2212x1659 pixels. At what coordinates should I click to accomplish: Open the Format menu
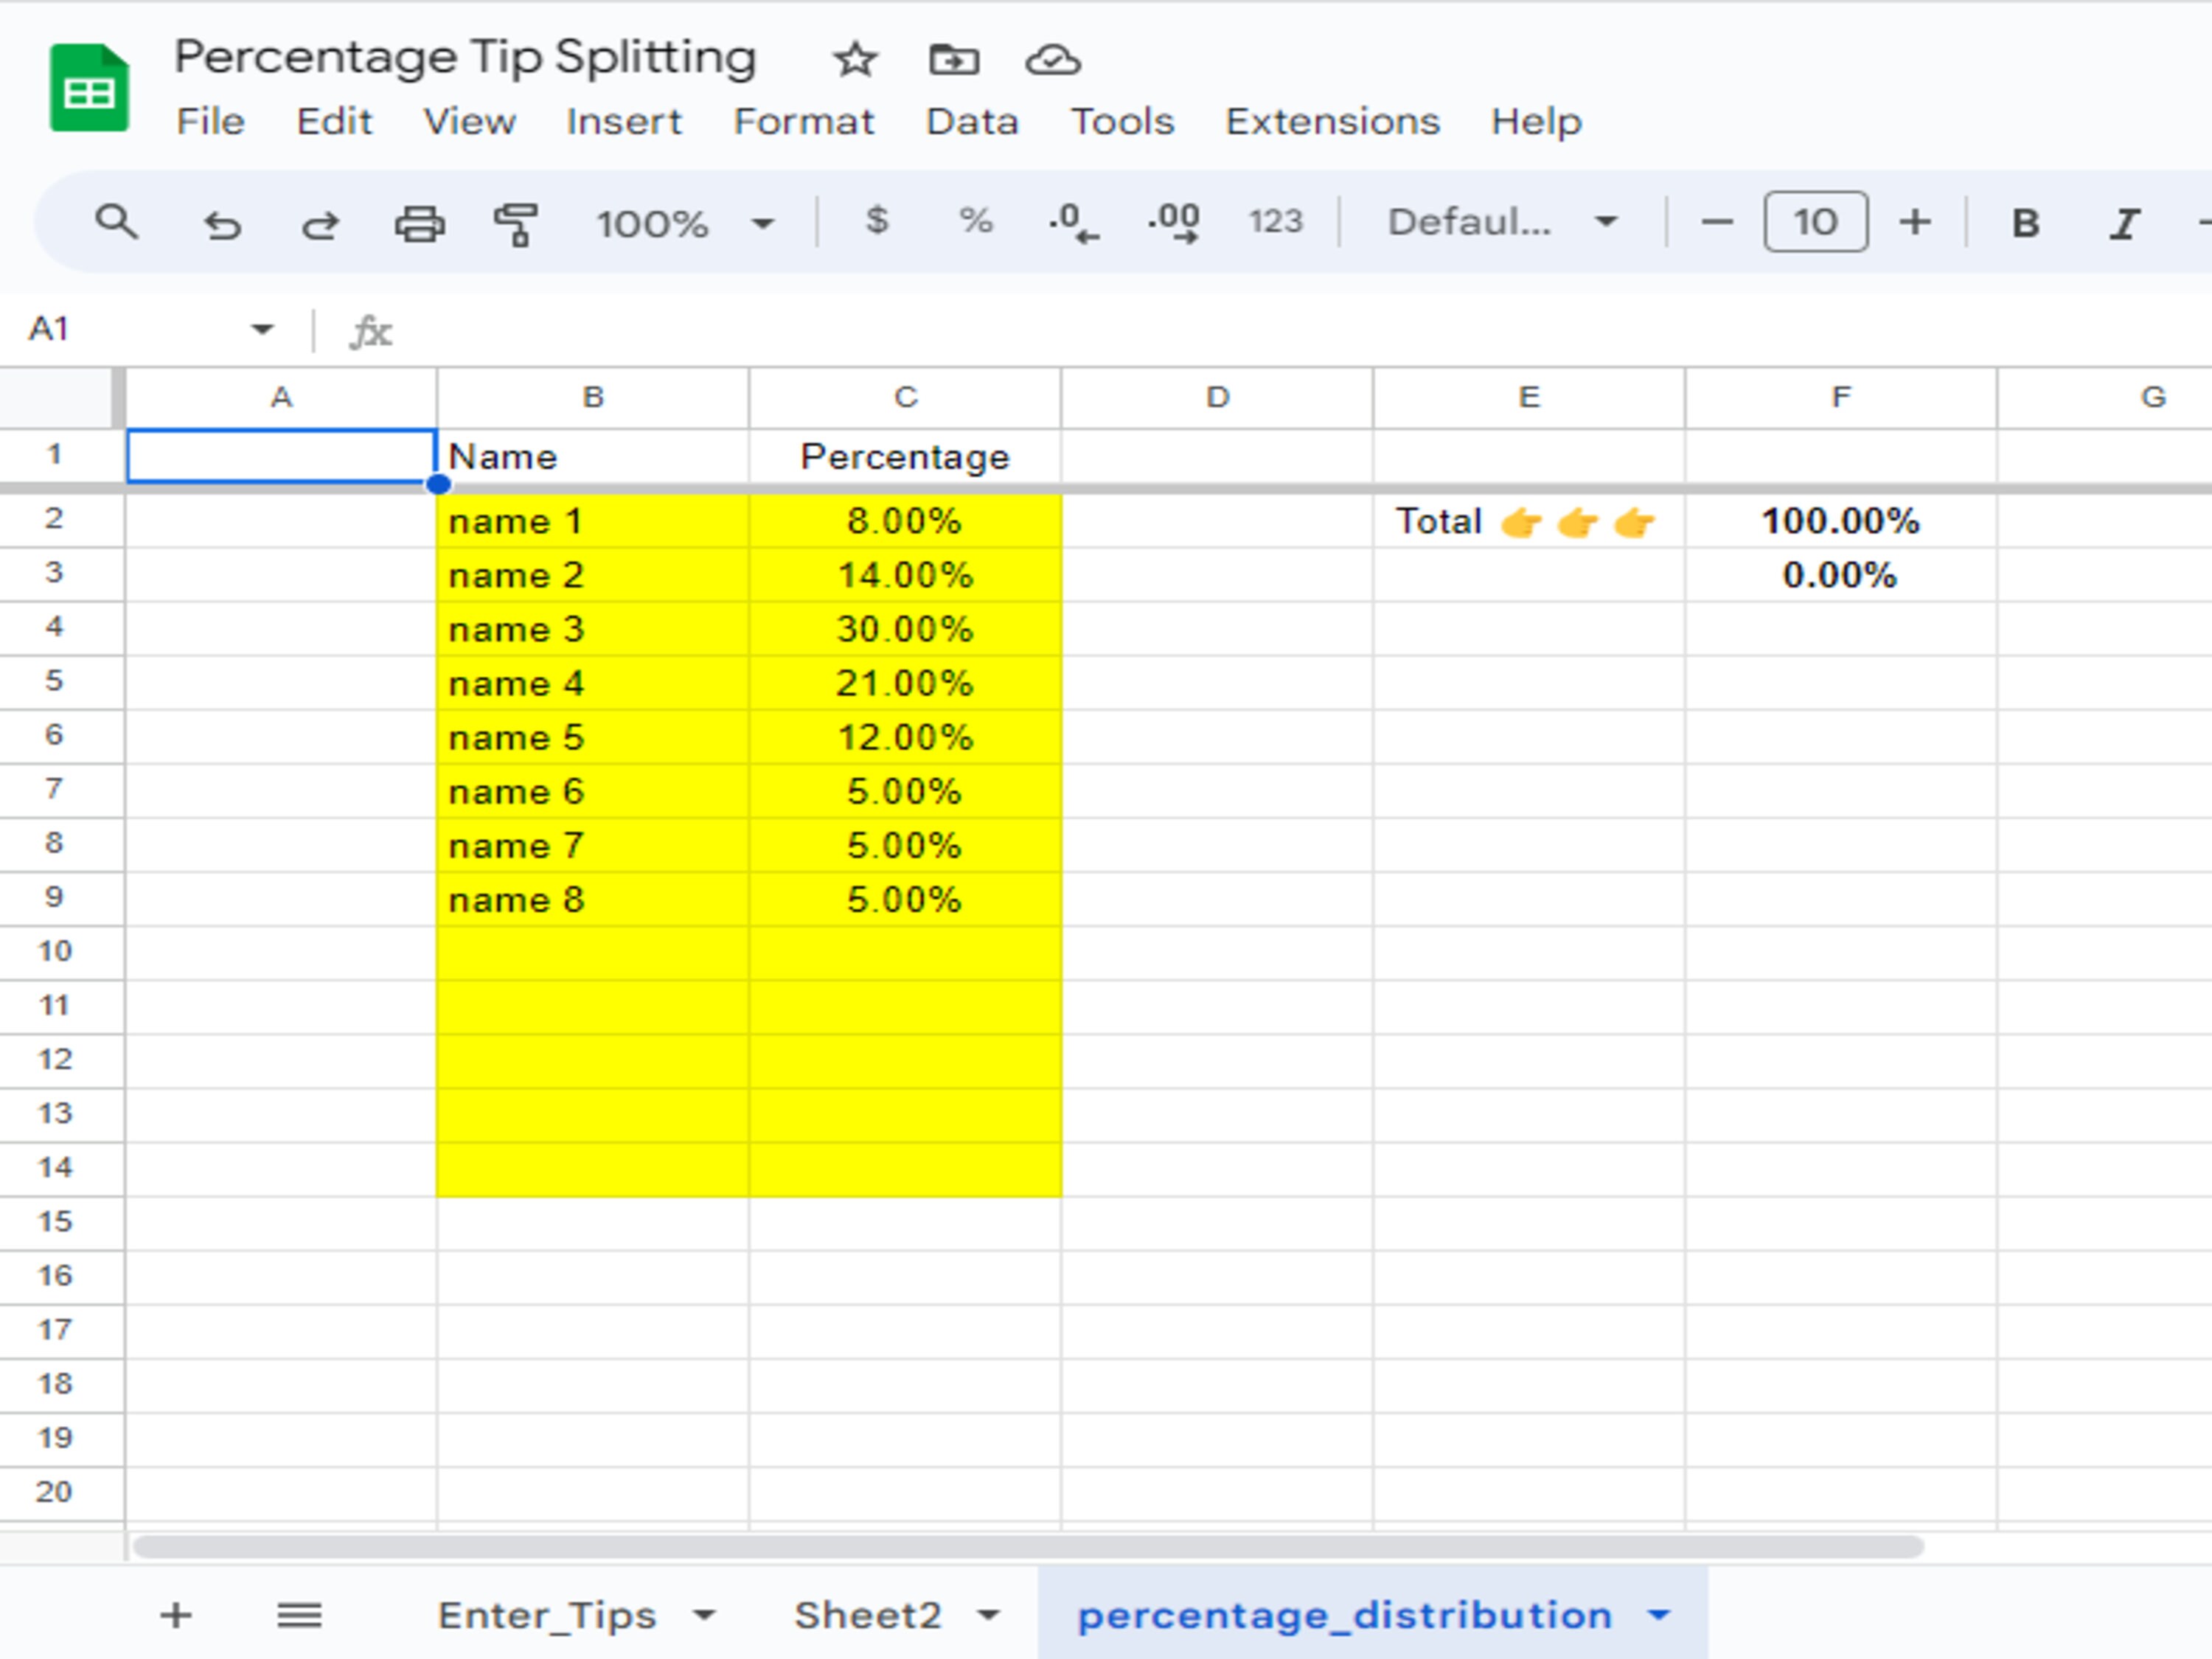tap(804, 121)
